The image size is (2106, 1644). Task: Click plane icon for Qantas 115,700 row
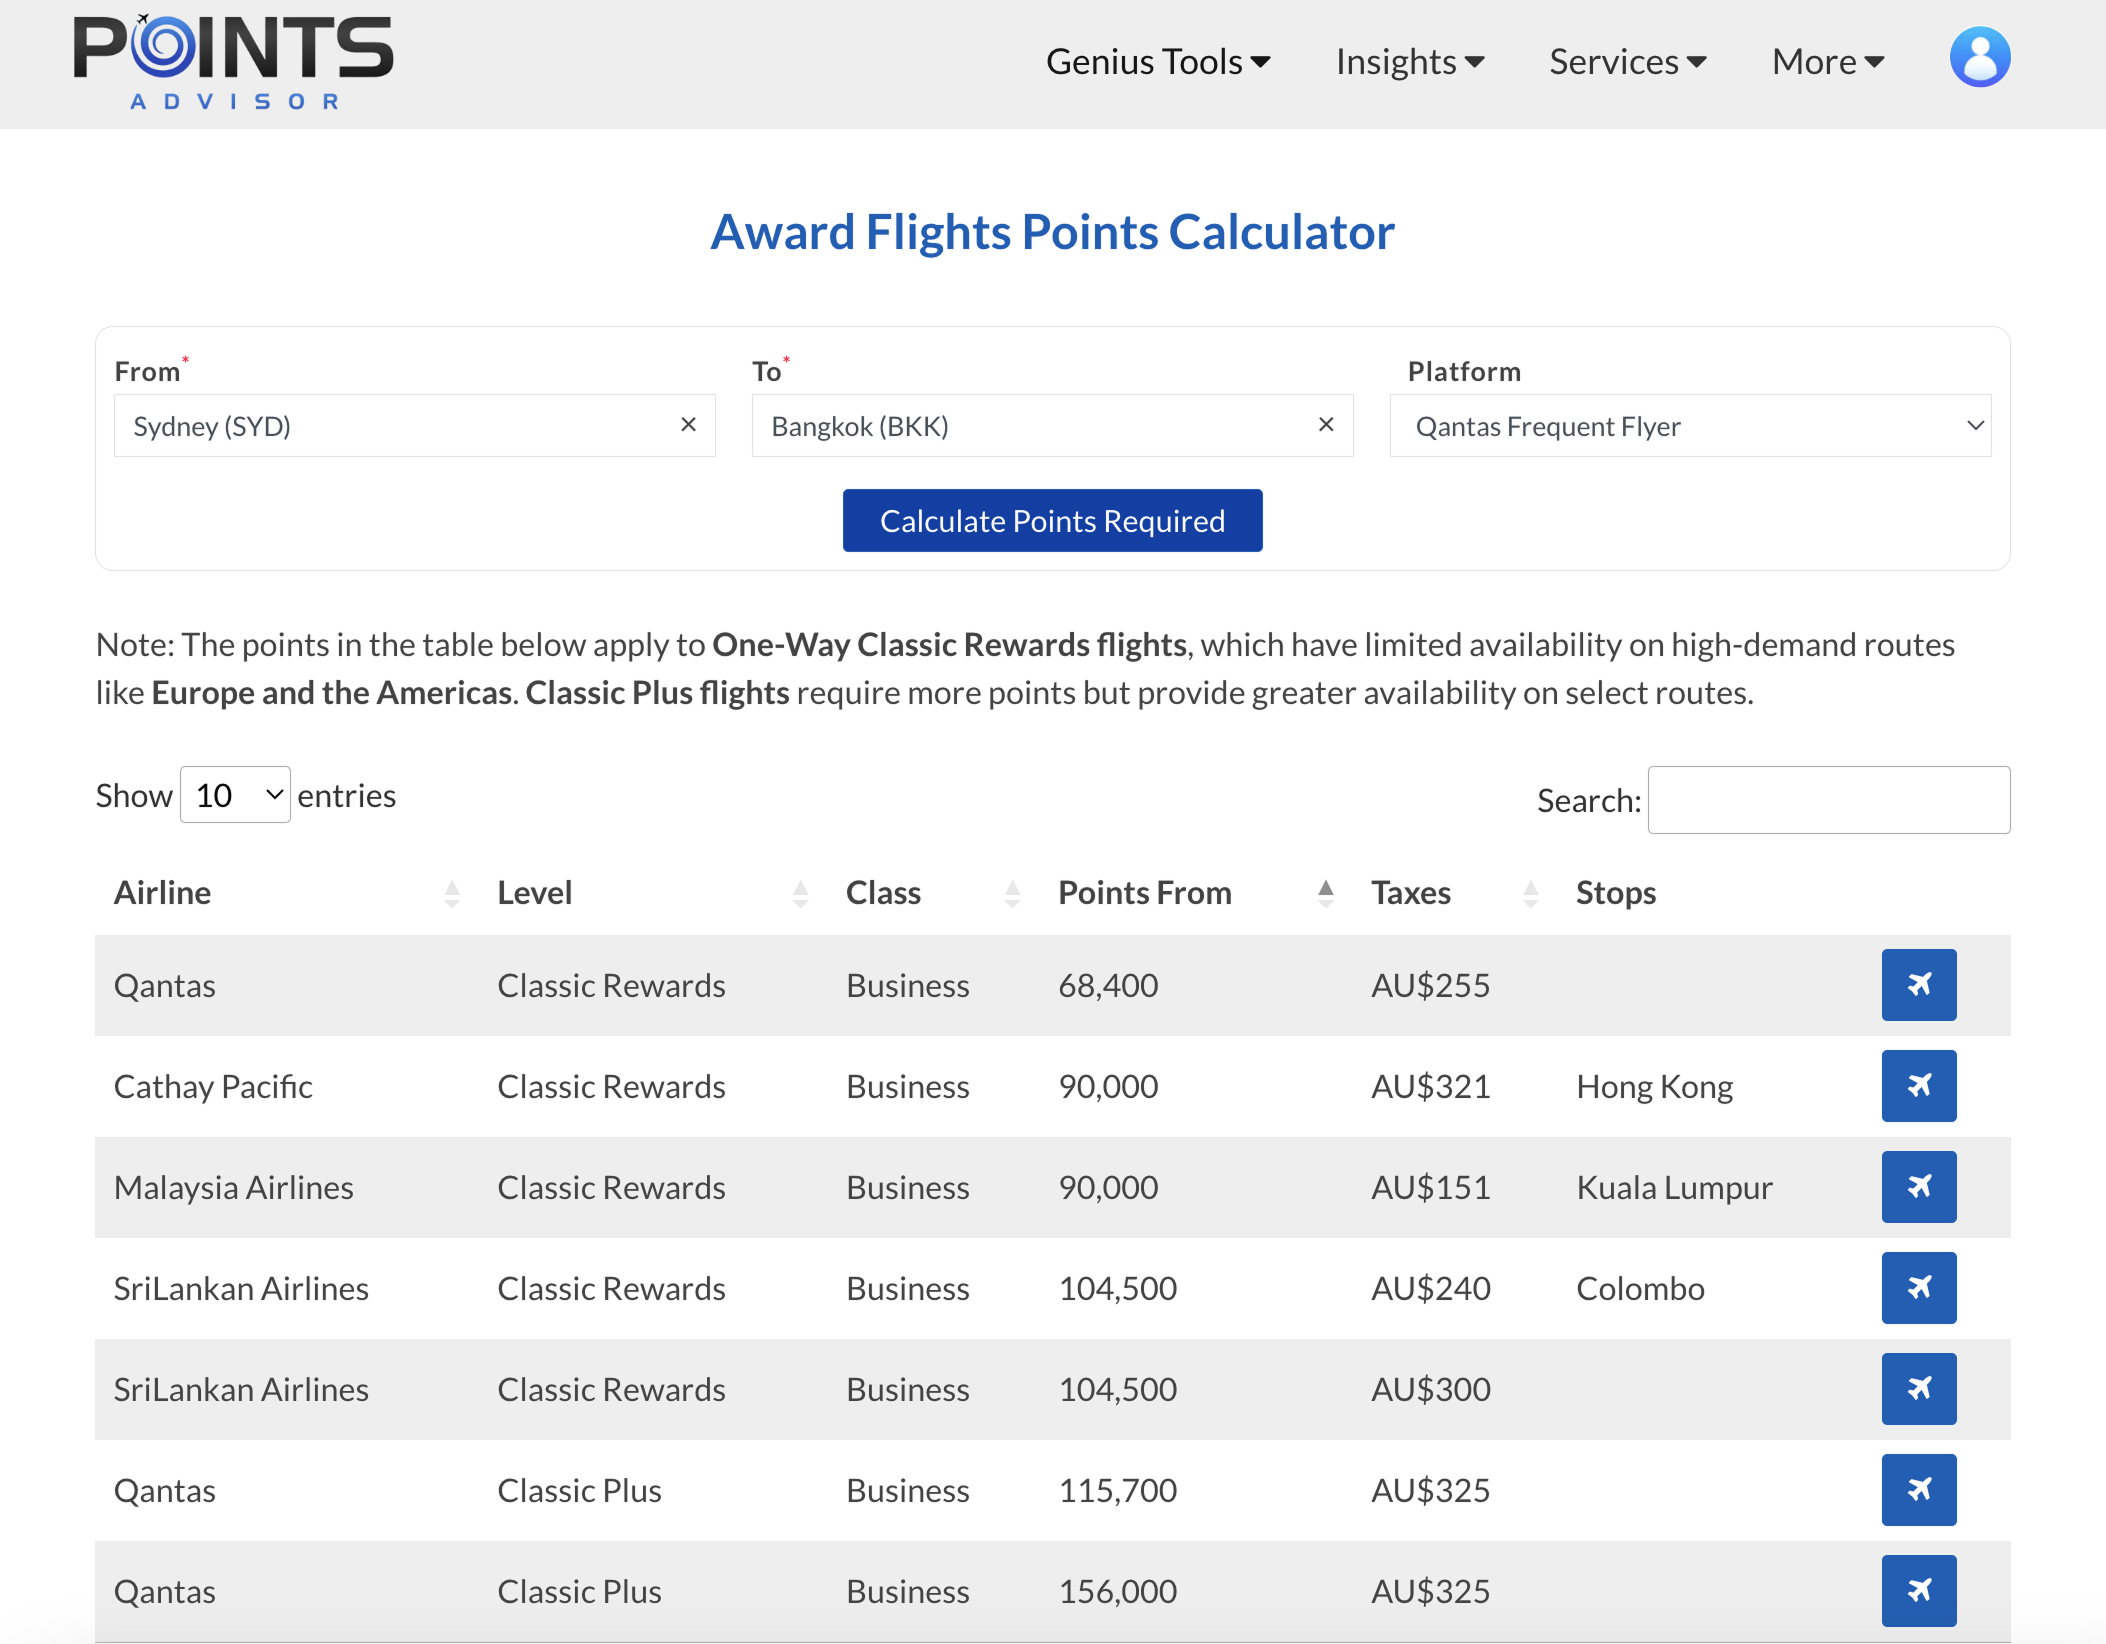1918,1490
